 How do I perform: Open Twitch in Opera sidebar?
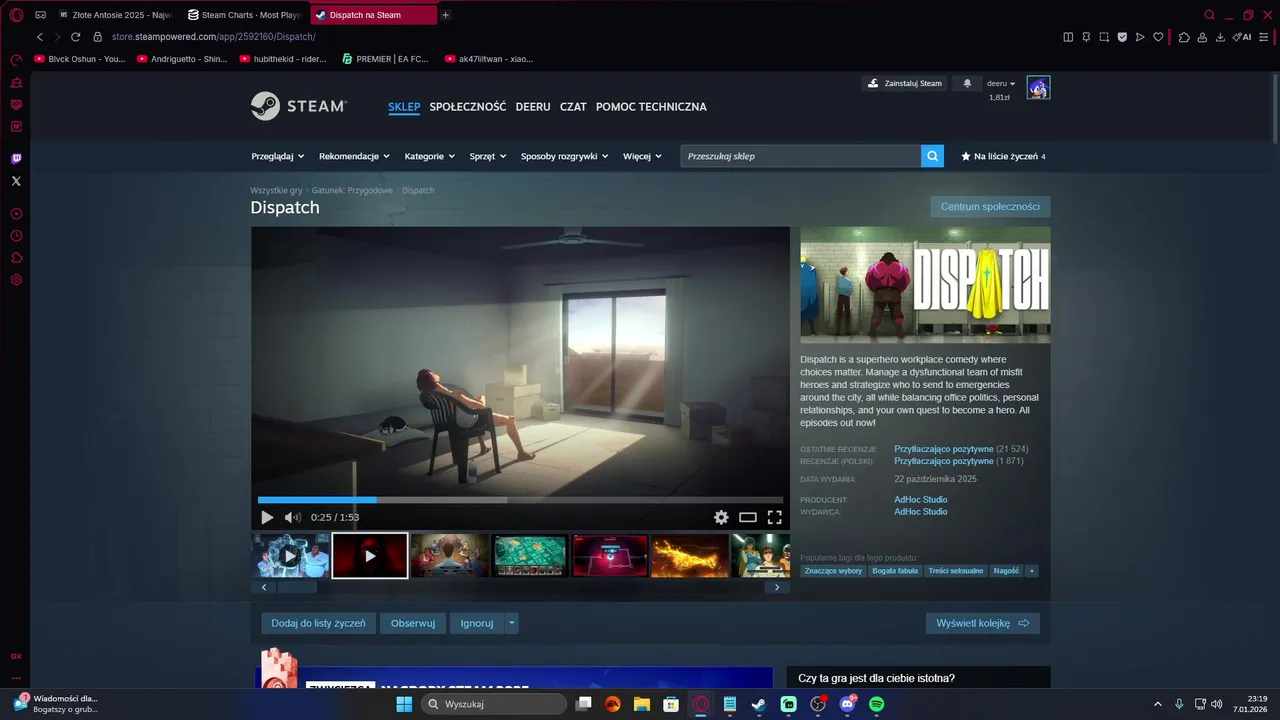[x=16, y=159]
